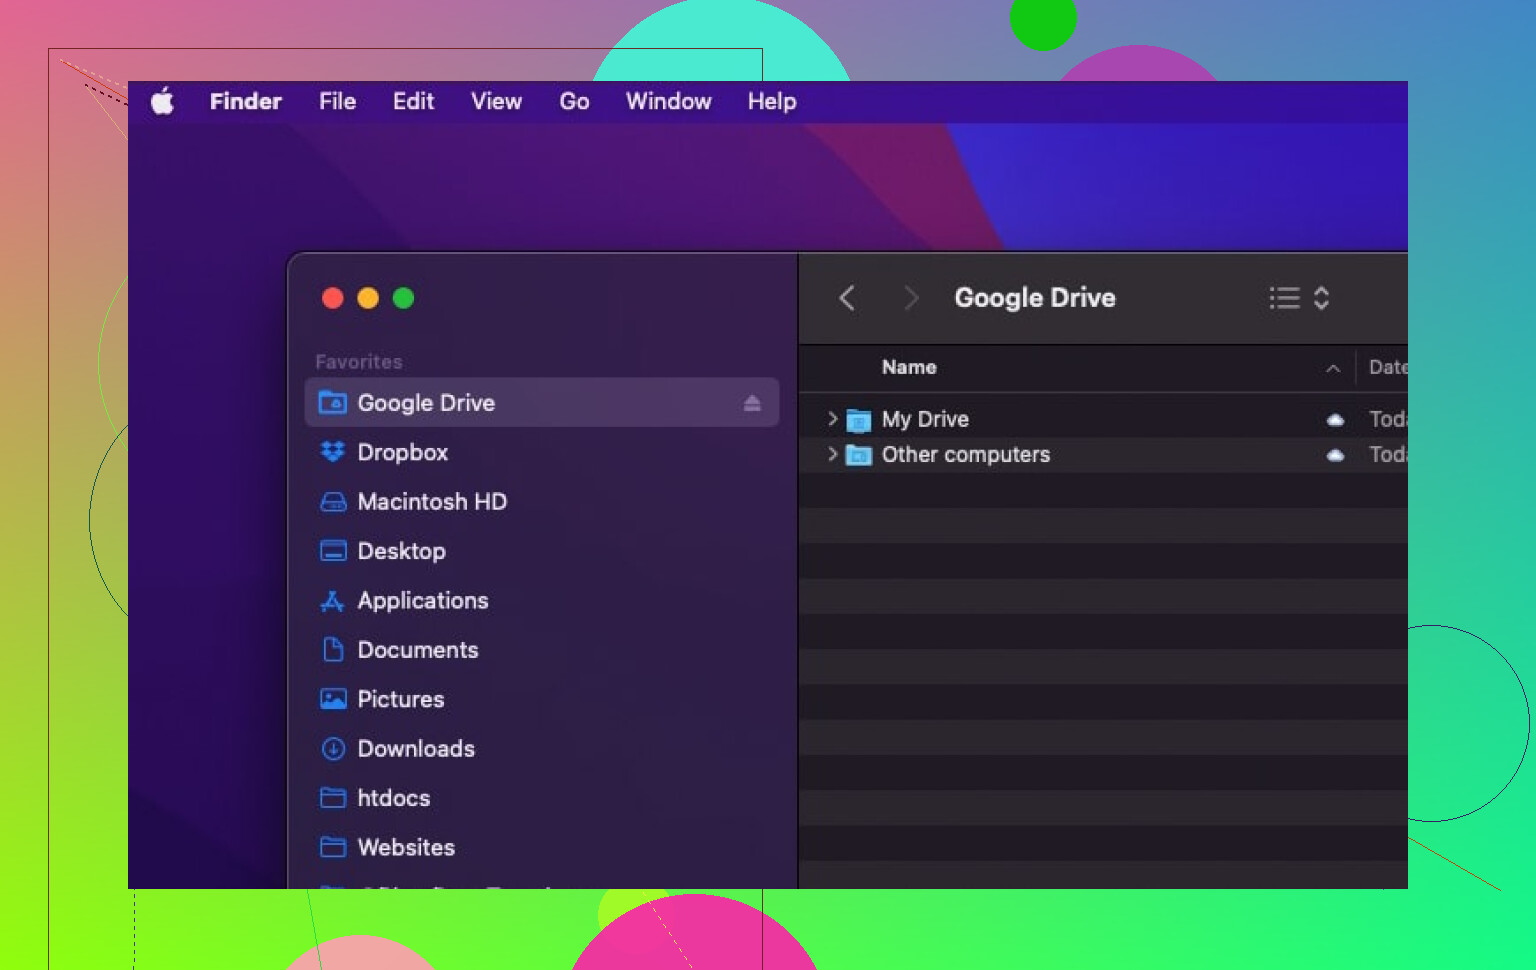
Task: Go forward with the right chevron
Action: (x=910, y=298)
